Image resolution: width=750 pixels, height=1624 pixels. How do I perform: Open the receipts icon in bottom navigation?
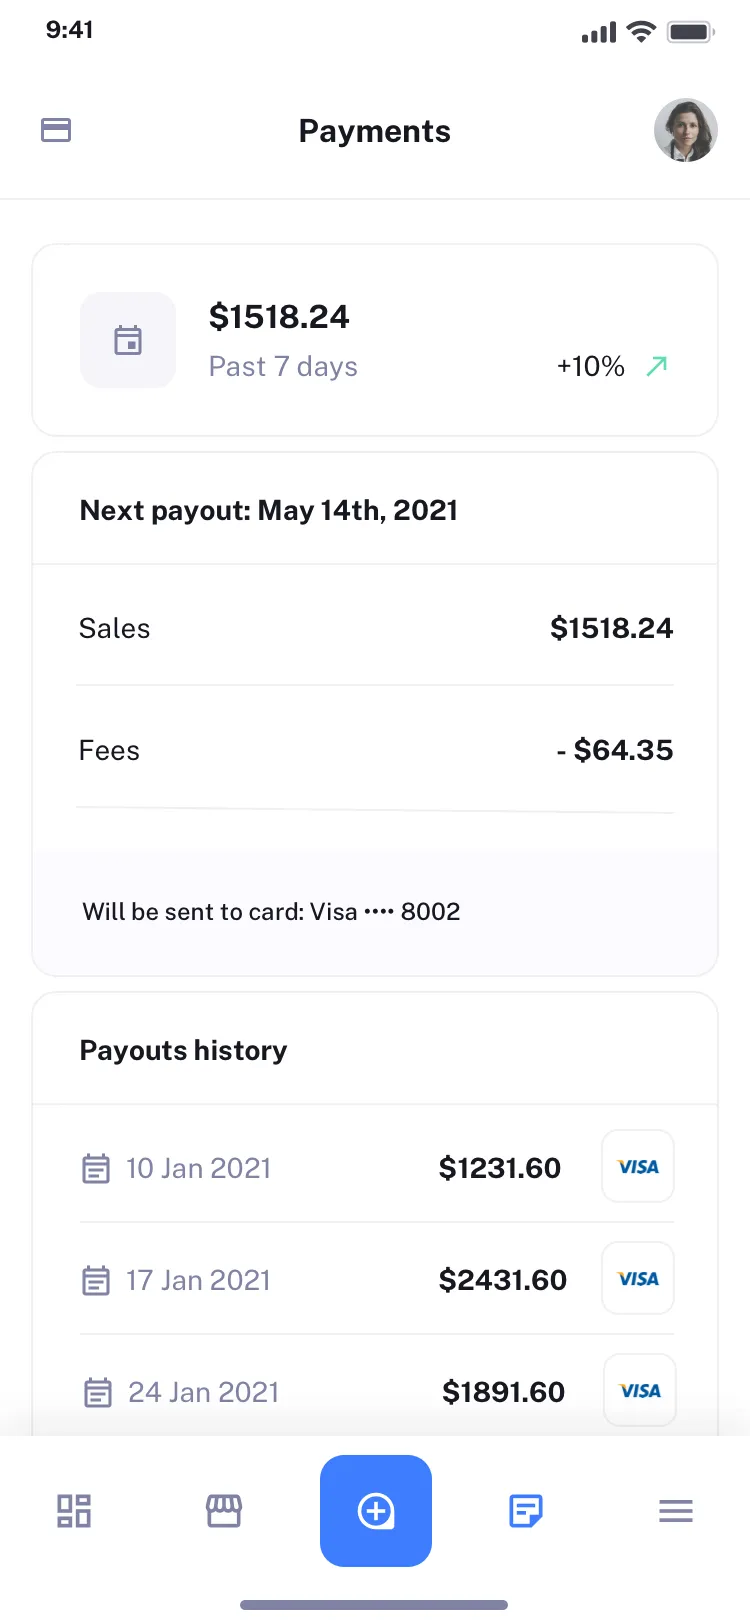click(x=525, y=1511)
